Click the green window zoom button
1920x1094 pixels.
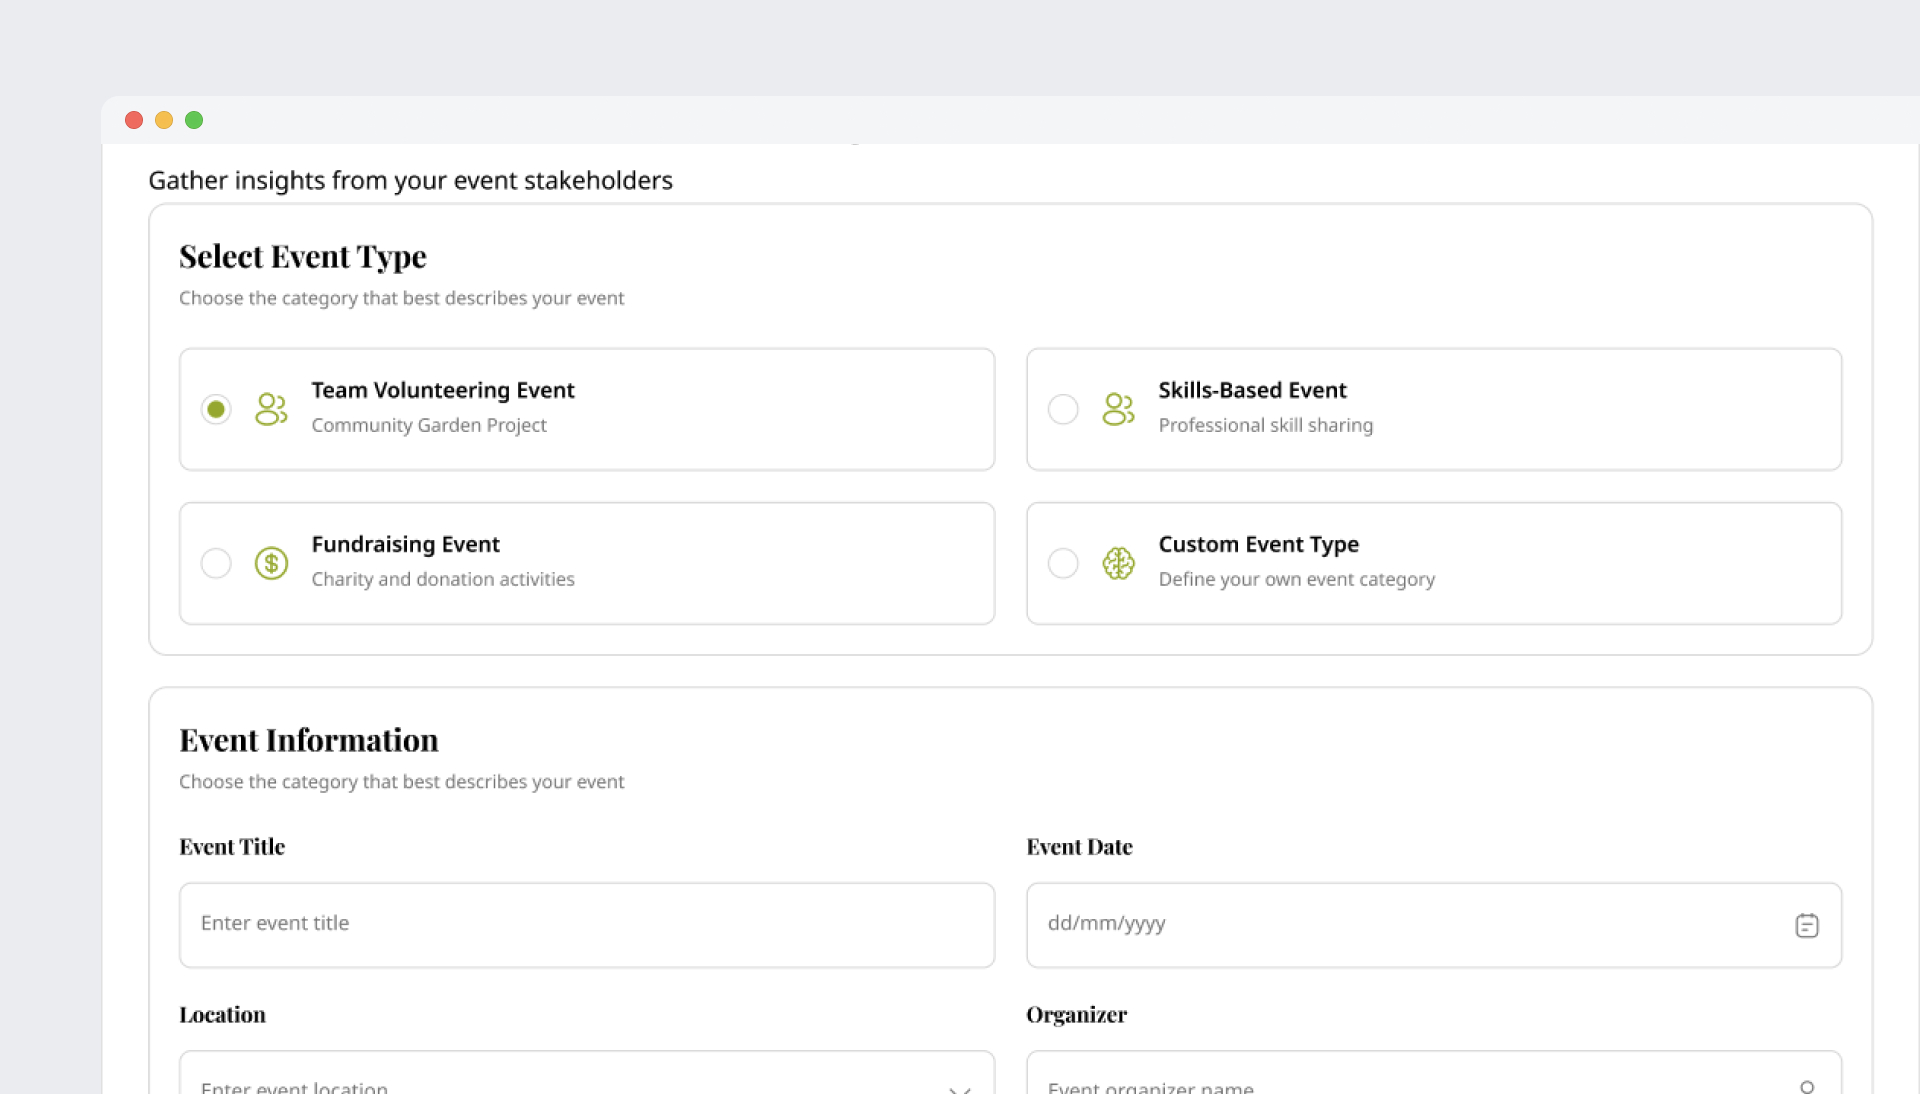(x=194, y=120)
